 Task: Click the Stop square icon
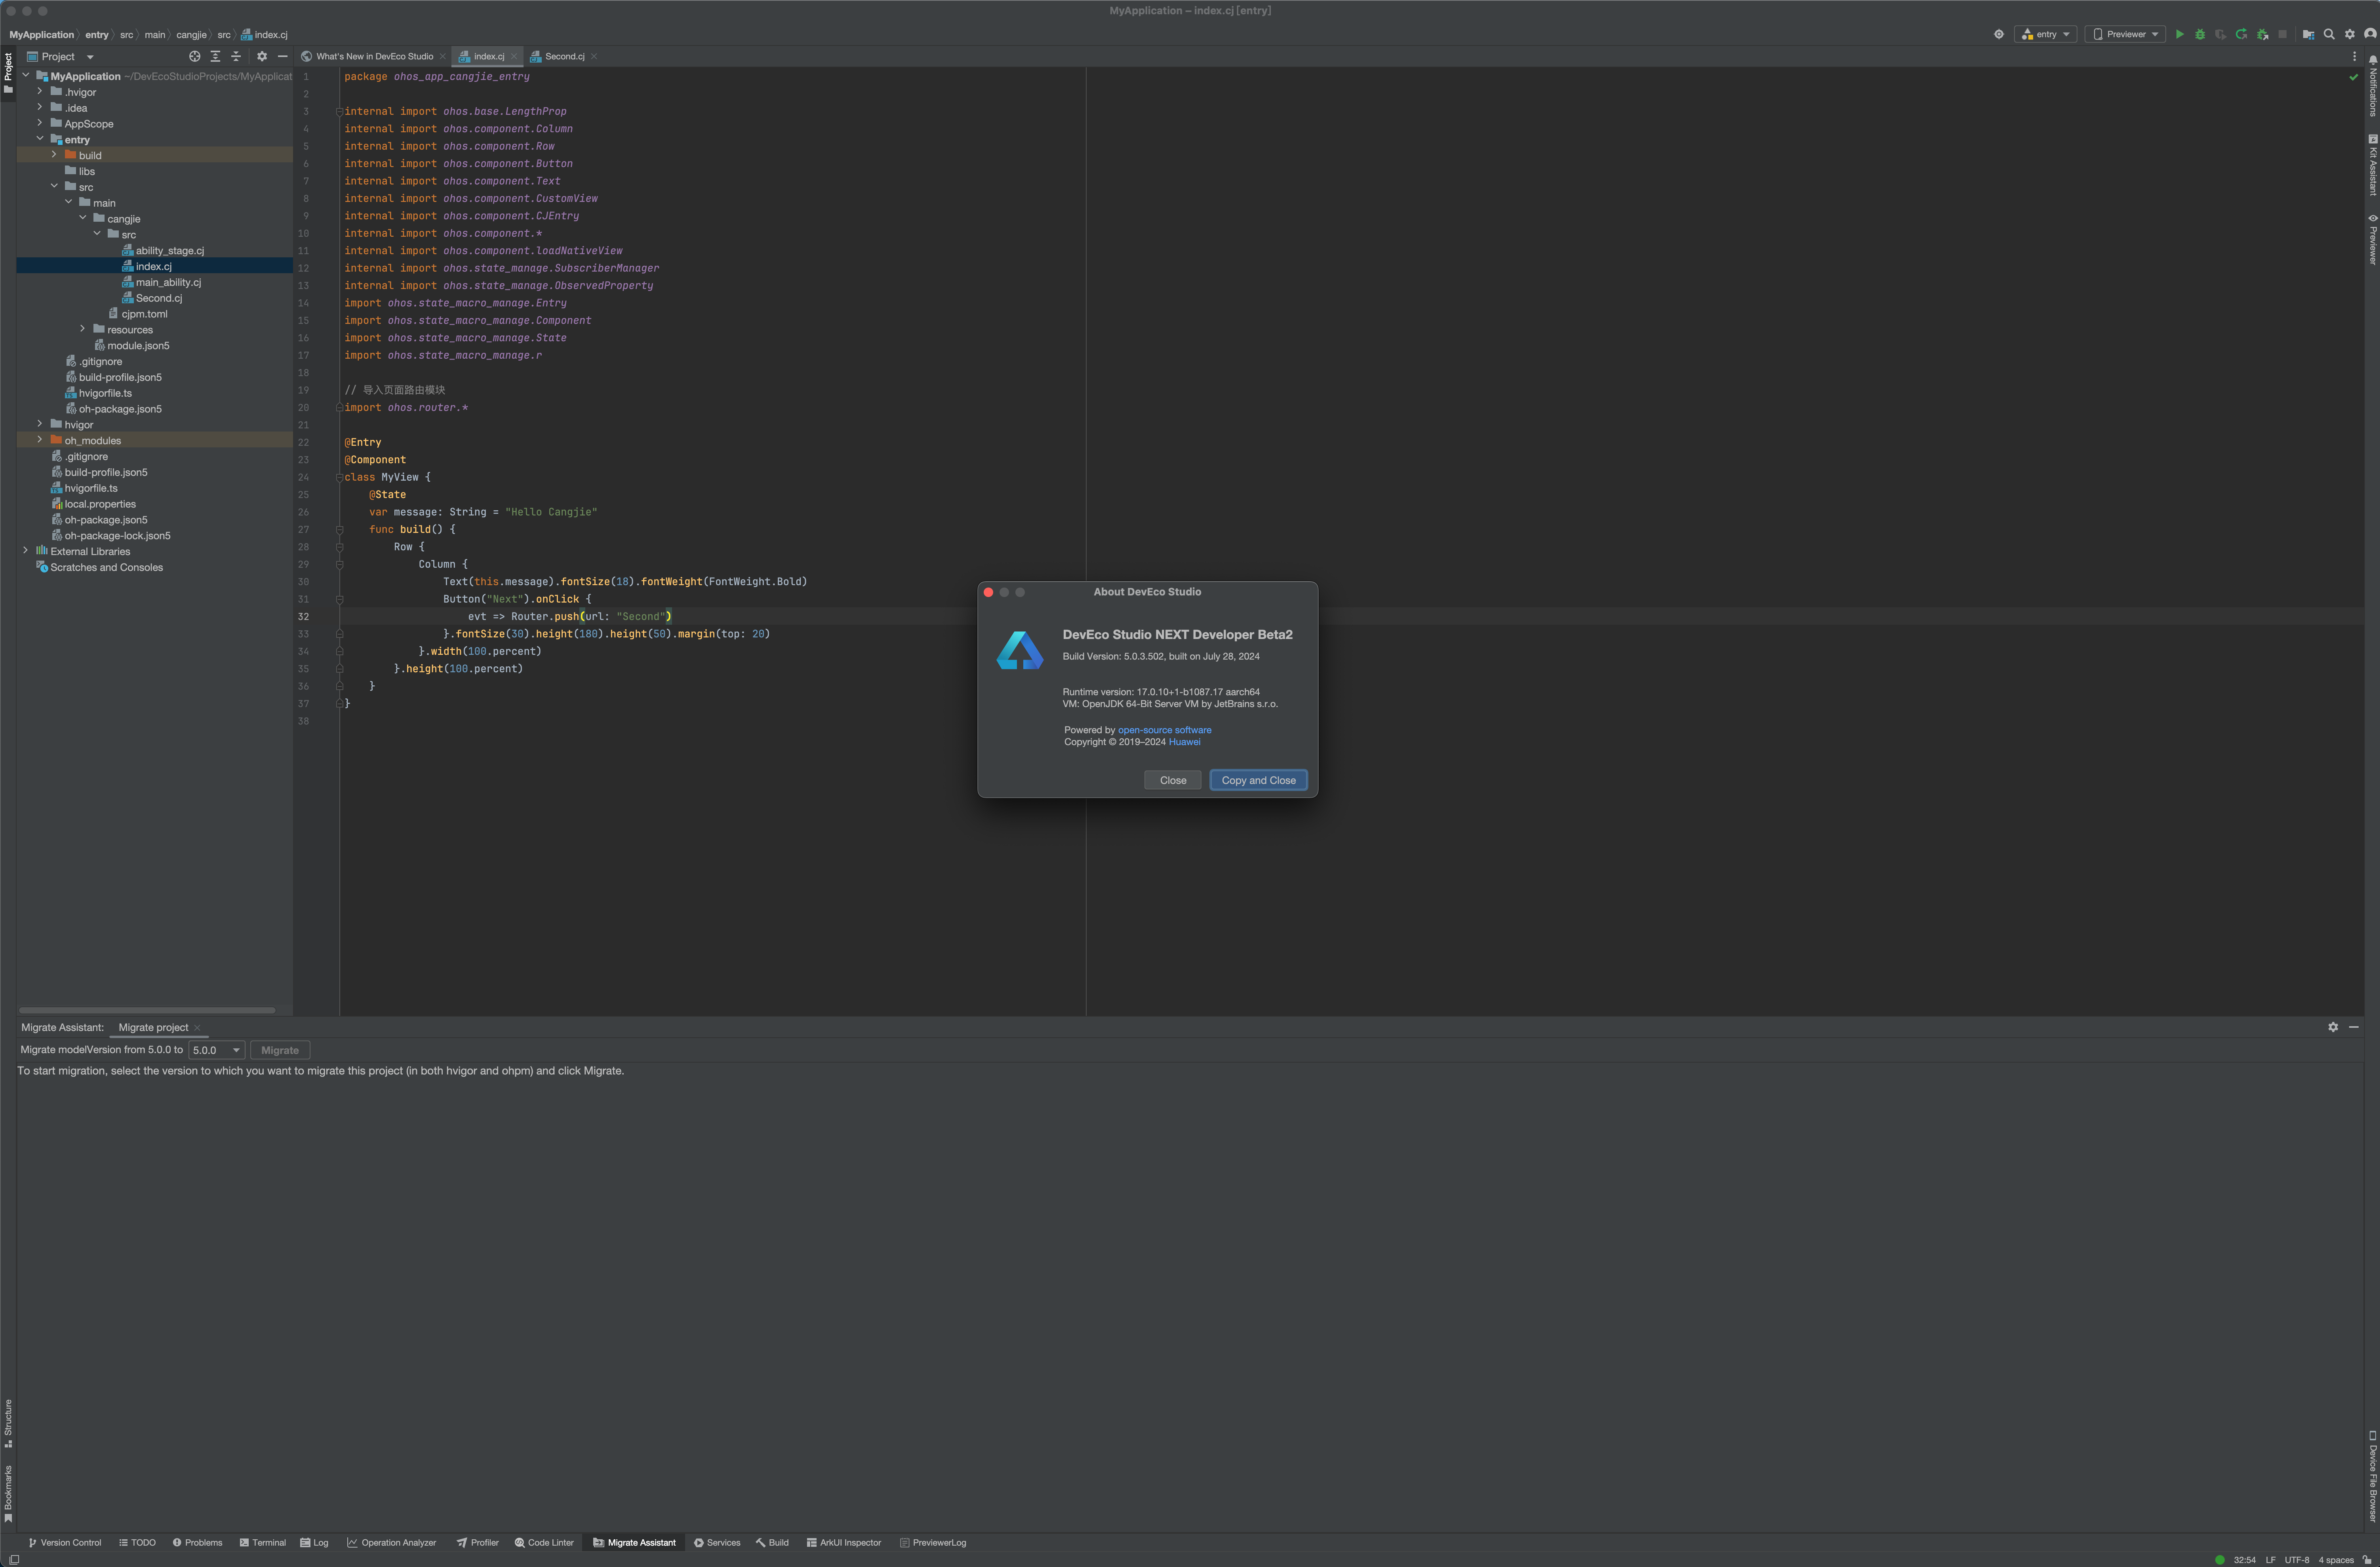2282,34
